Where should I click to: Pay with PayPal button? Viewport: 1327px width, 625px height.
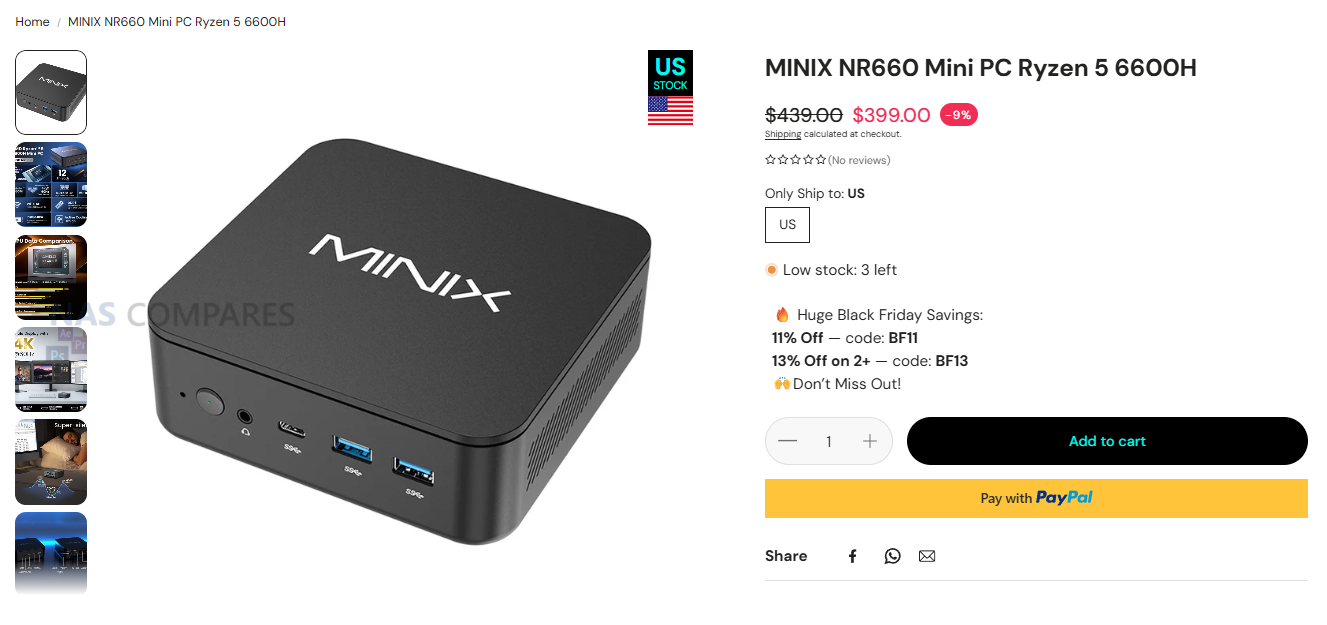click(1036, 498)
